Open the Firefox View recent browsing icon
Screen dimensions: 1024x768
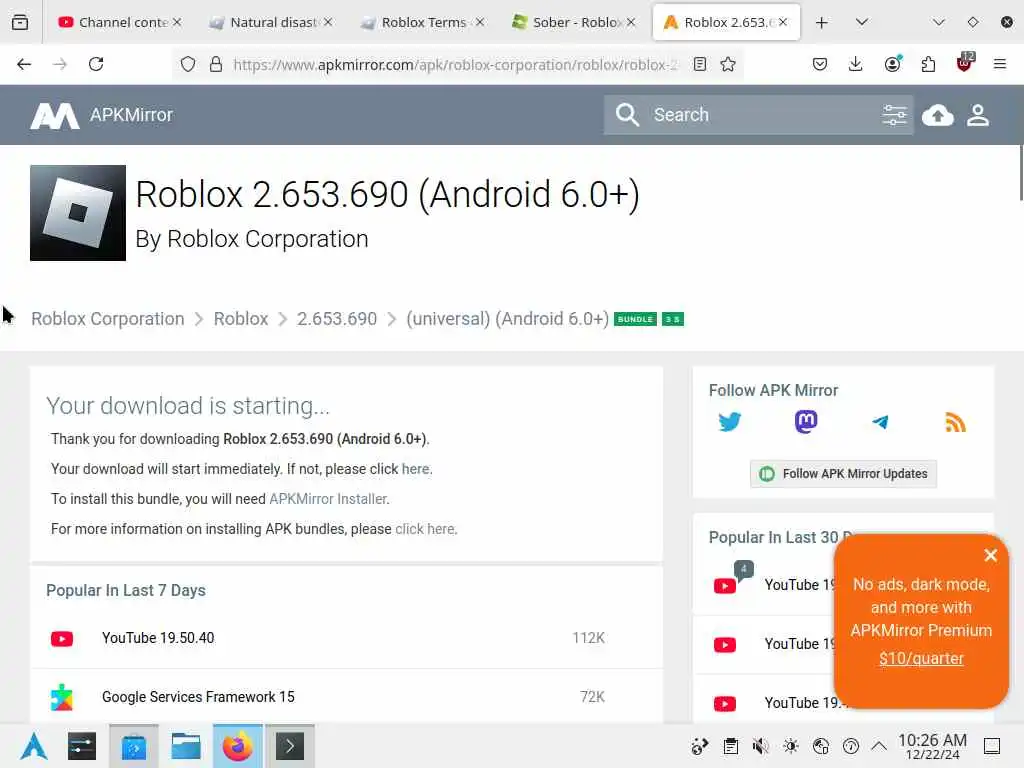(20, 22)
